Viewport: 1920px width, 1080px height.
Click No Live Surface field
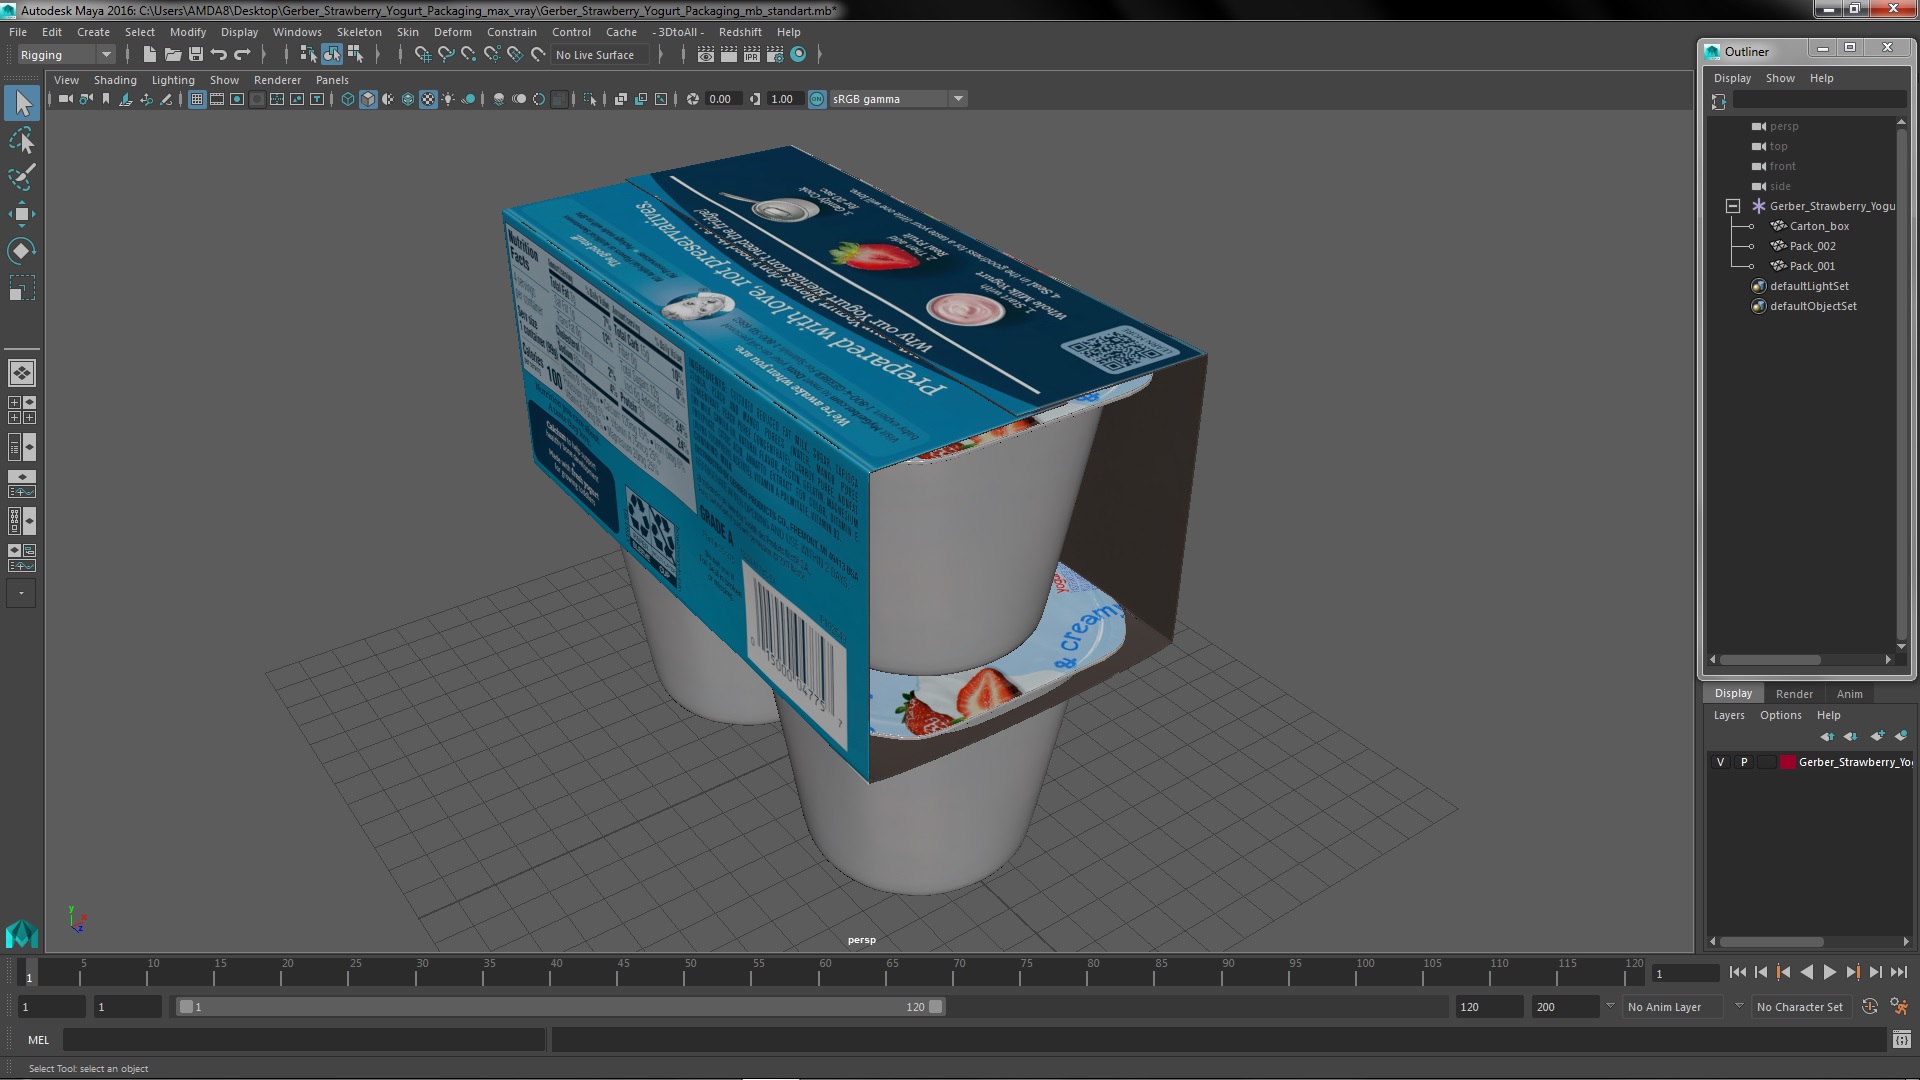point(600,55)
